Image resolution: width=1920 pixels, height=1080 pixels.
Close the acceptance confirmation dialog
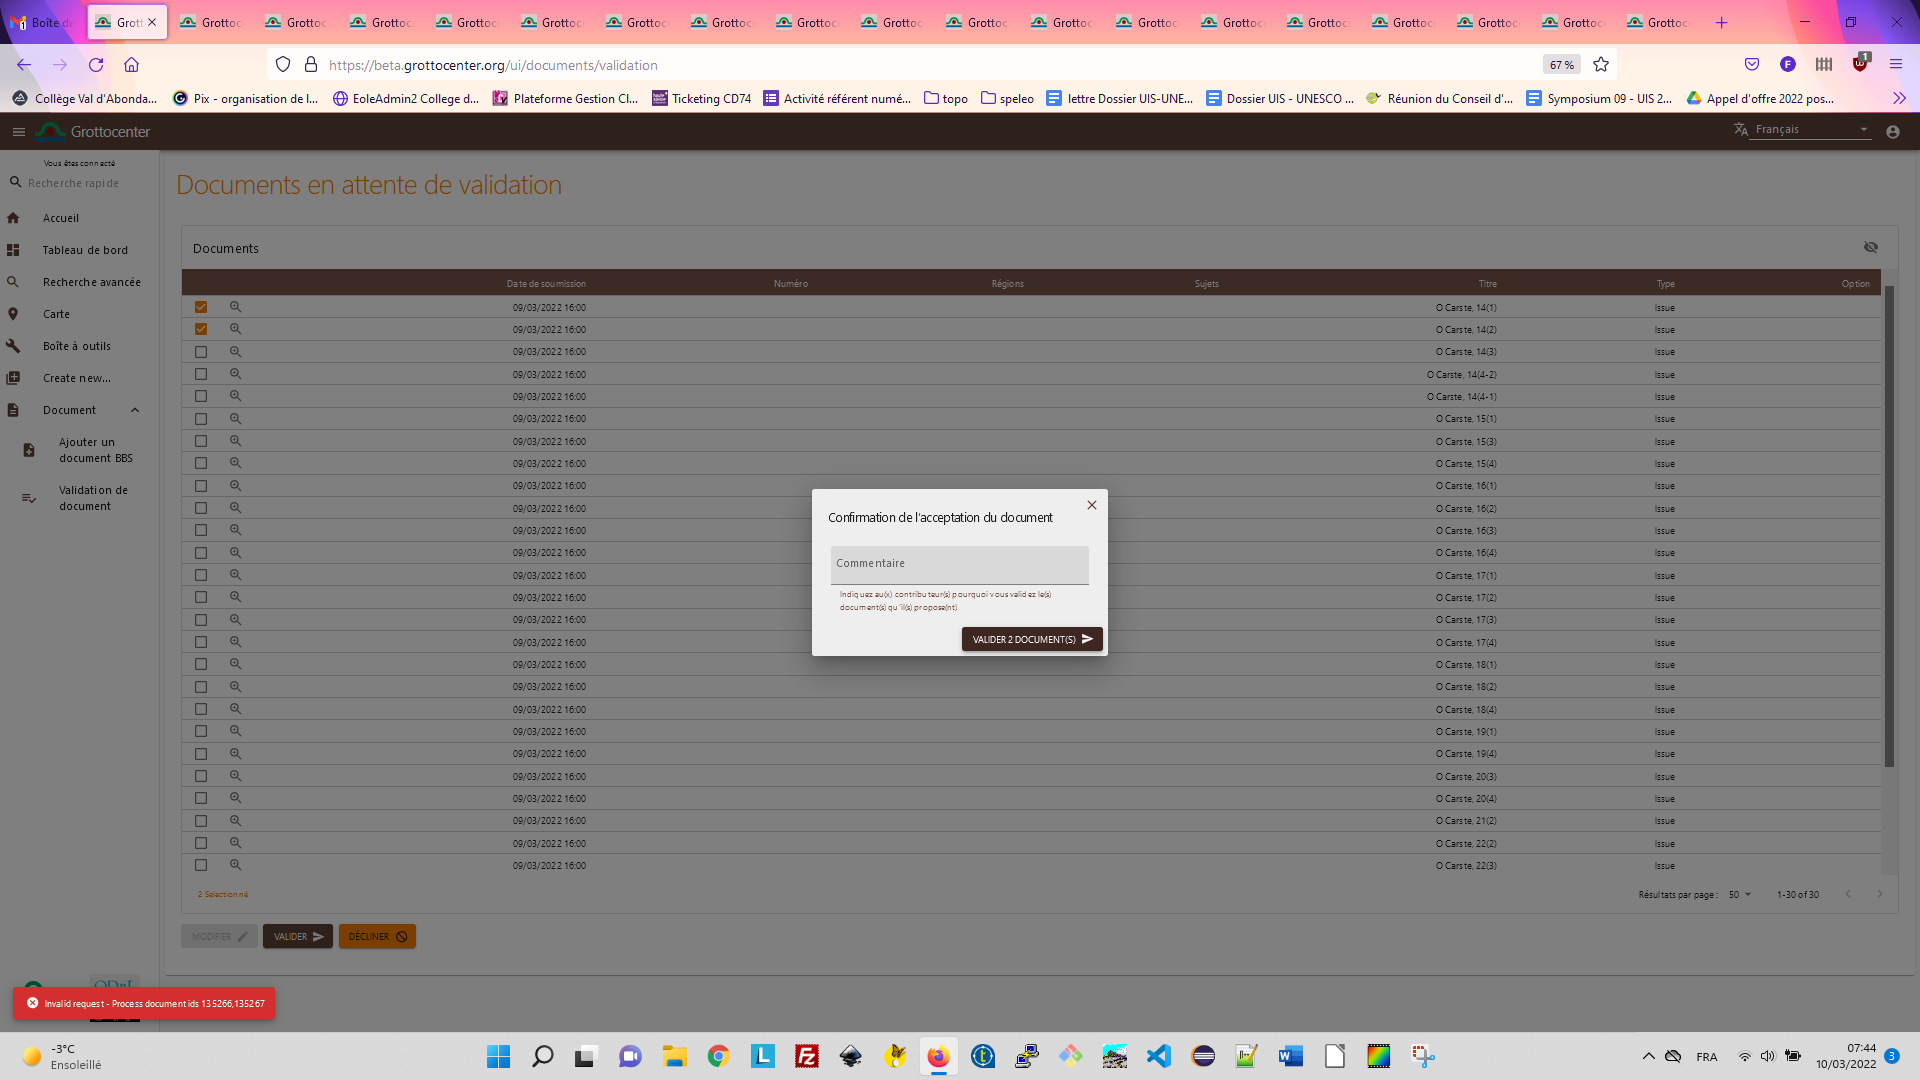pyautogui.click(x=1092, y=505)
